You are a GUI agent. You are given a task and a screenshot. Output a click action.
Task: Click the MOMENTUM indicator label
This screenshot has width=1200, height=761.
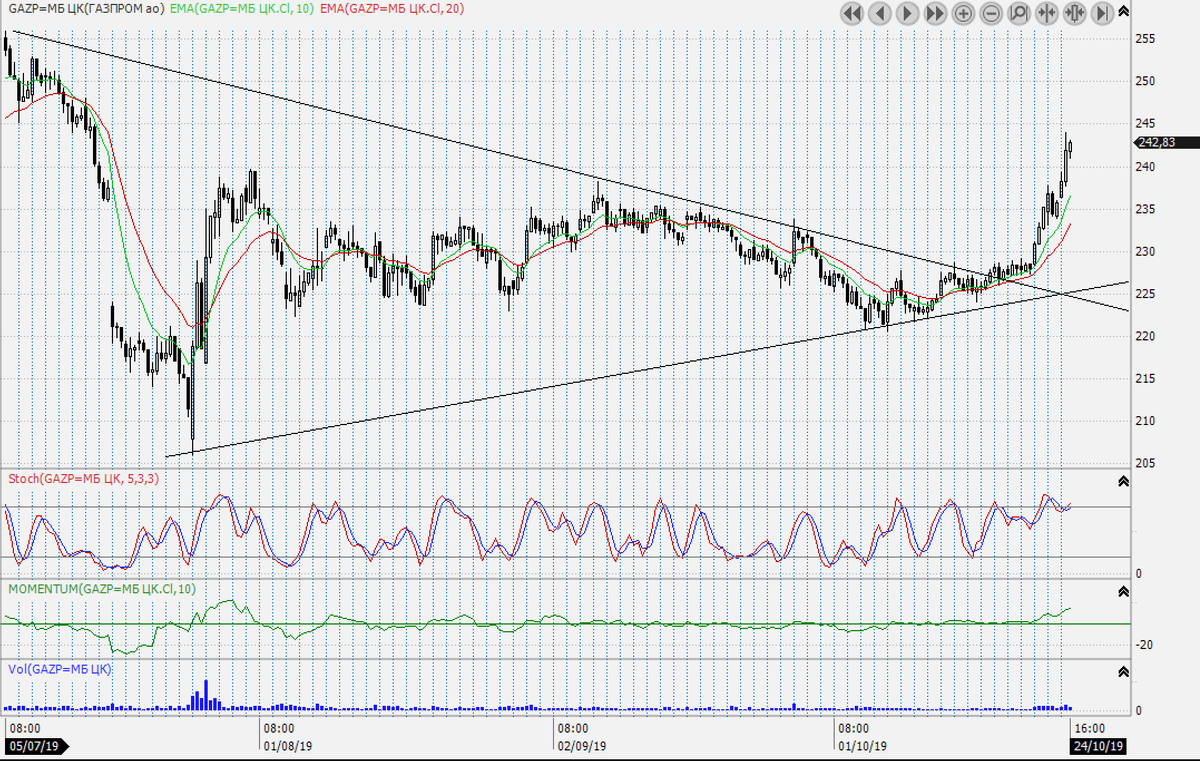pos(102,588)
